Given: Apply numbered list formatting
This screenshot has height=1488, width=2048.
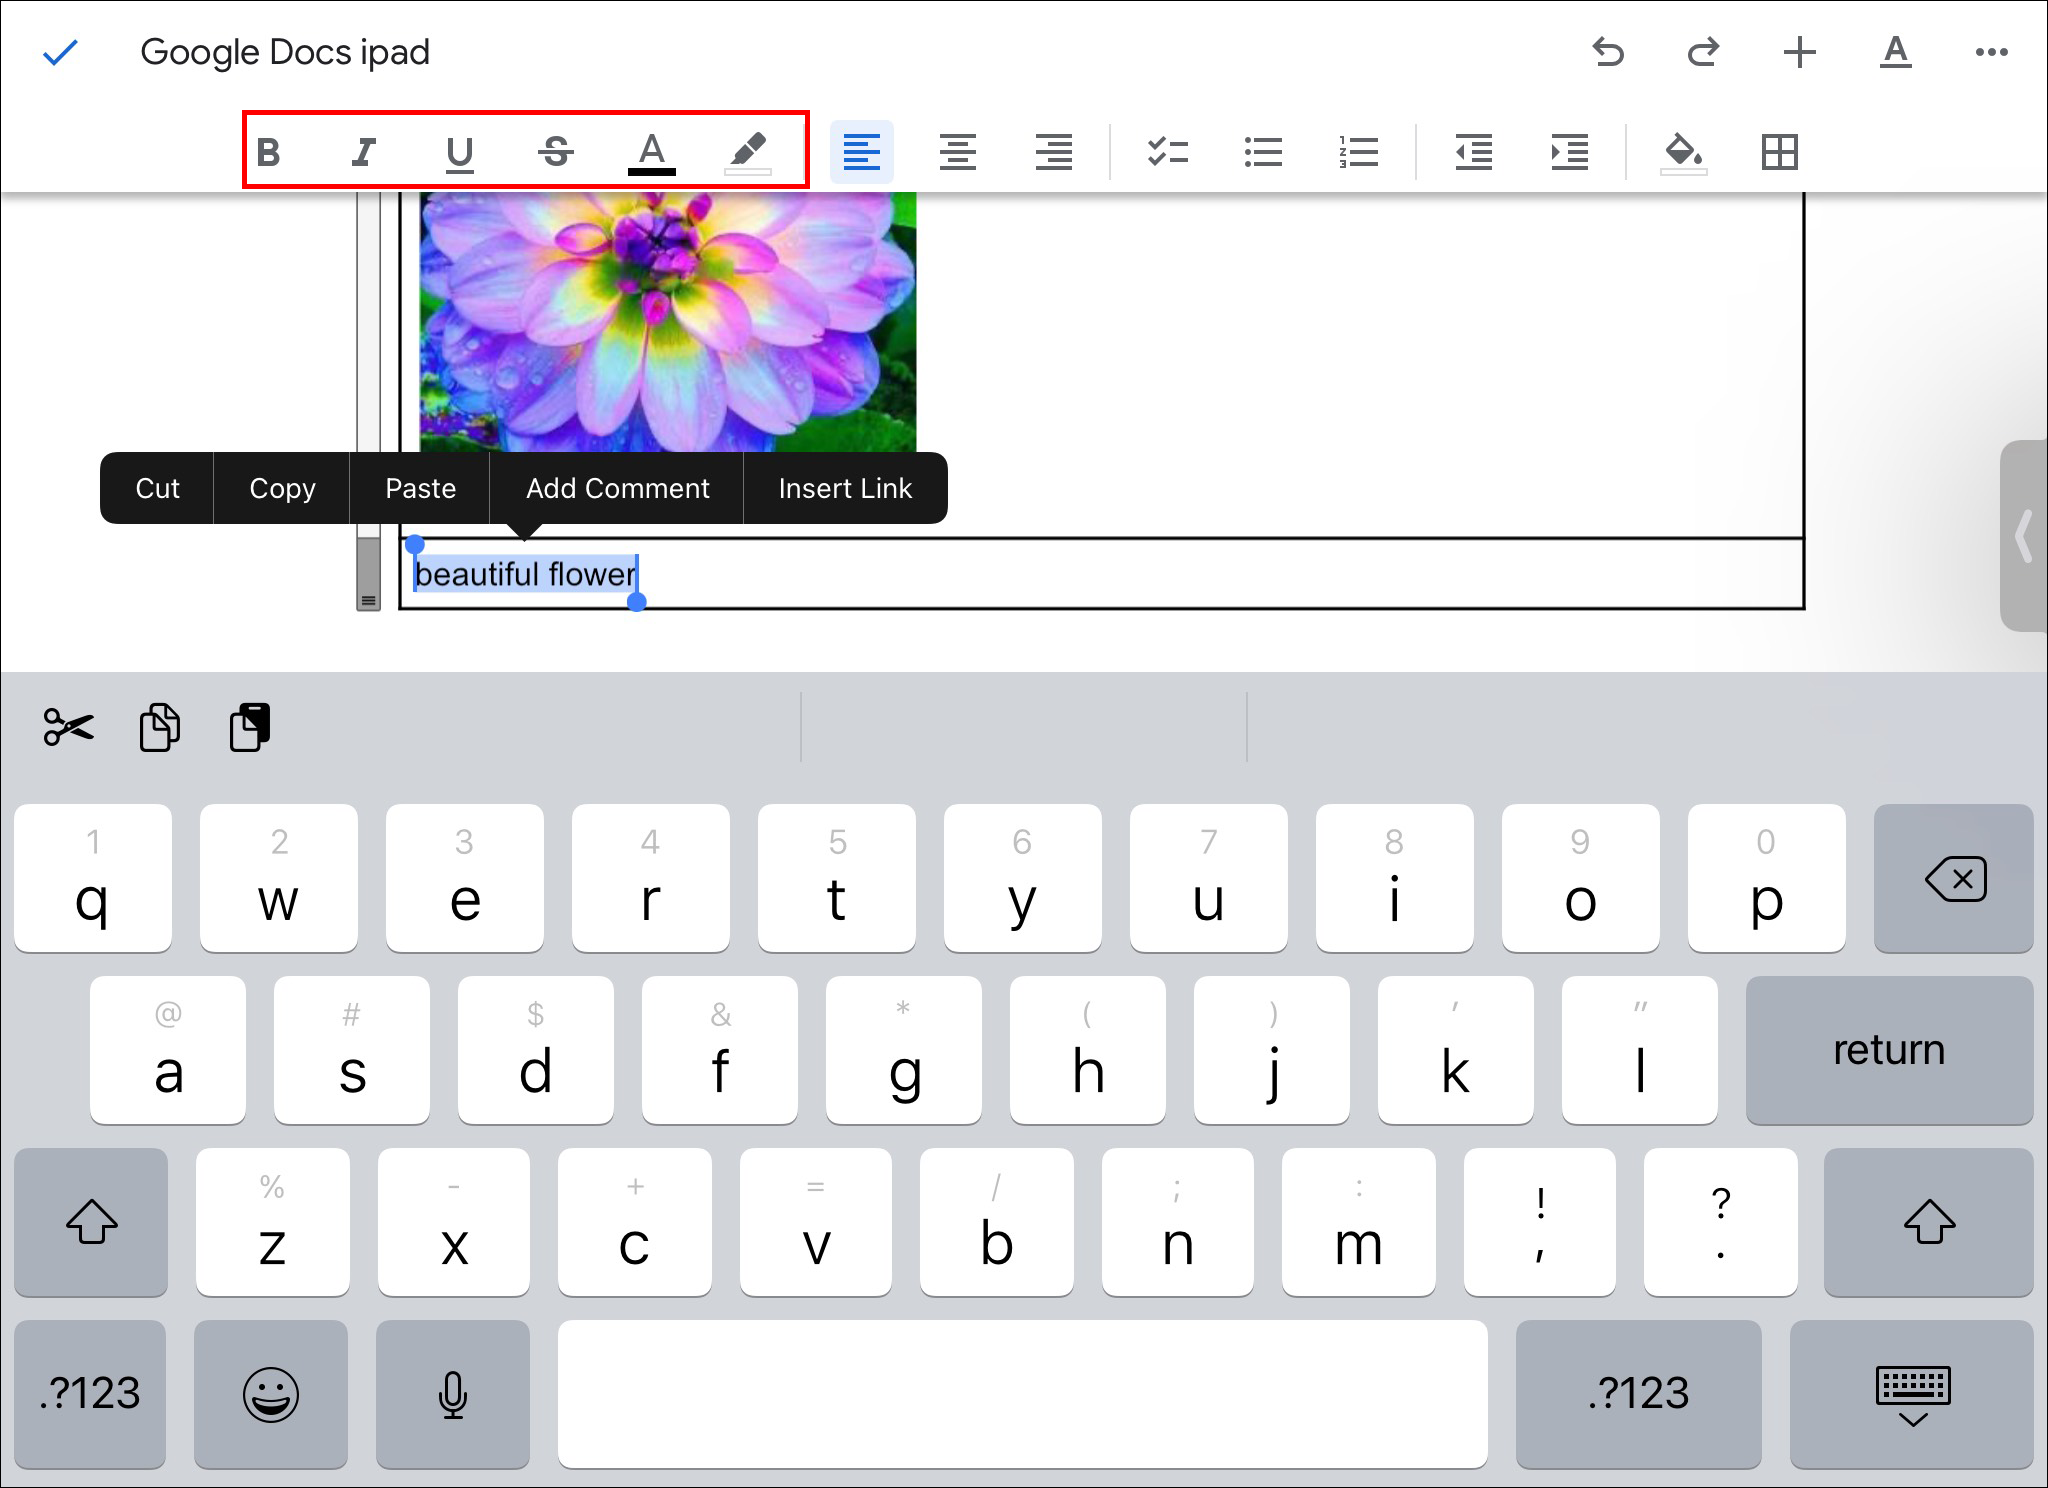Looking at the screenshot, I should pyautogui.click(x=1359, y=152).
